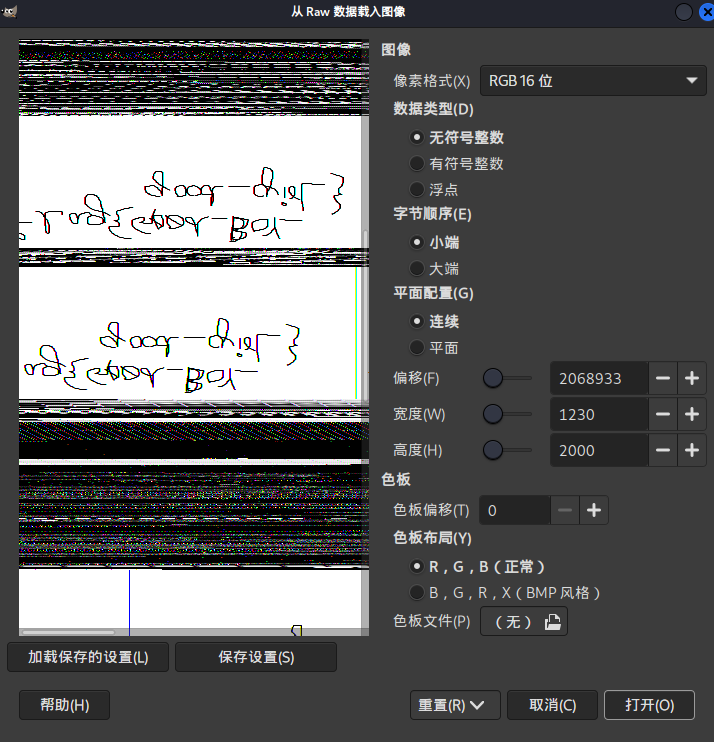
Task: Click the 宽度 slider handle
Action: click(493, 414)
